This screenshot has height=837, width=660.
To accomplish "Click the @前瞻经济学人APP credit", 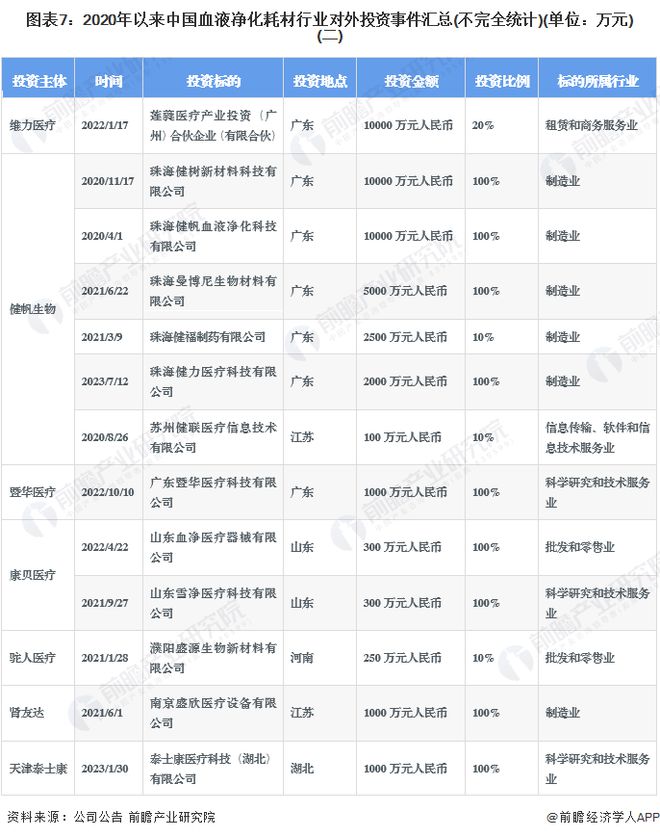I will click(603, 817).
